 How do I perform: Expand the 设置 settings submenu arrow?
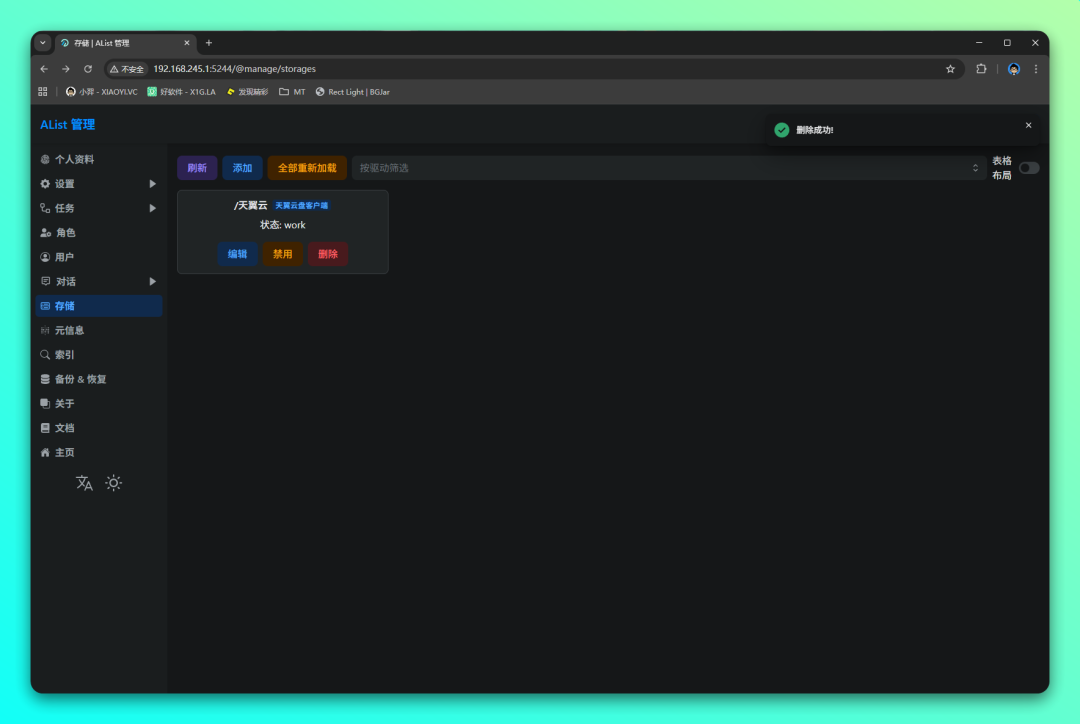pyautogui.click(x=153, y=184)
